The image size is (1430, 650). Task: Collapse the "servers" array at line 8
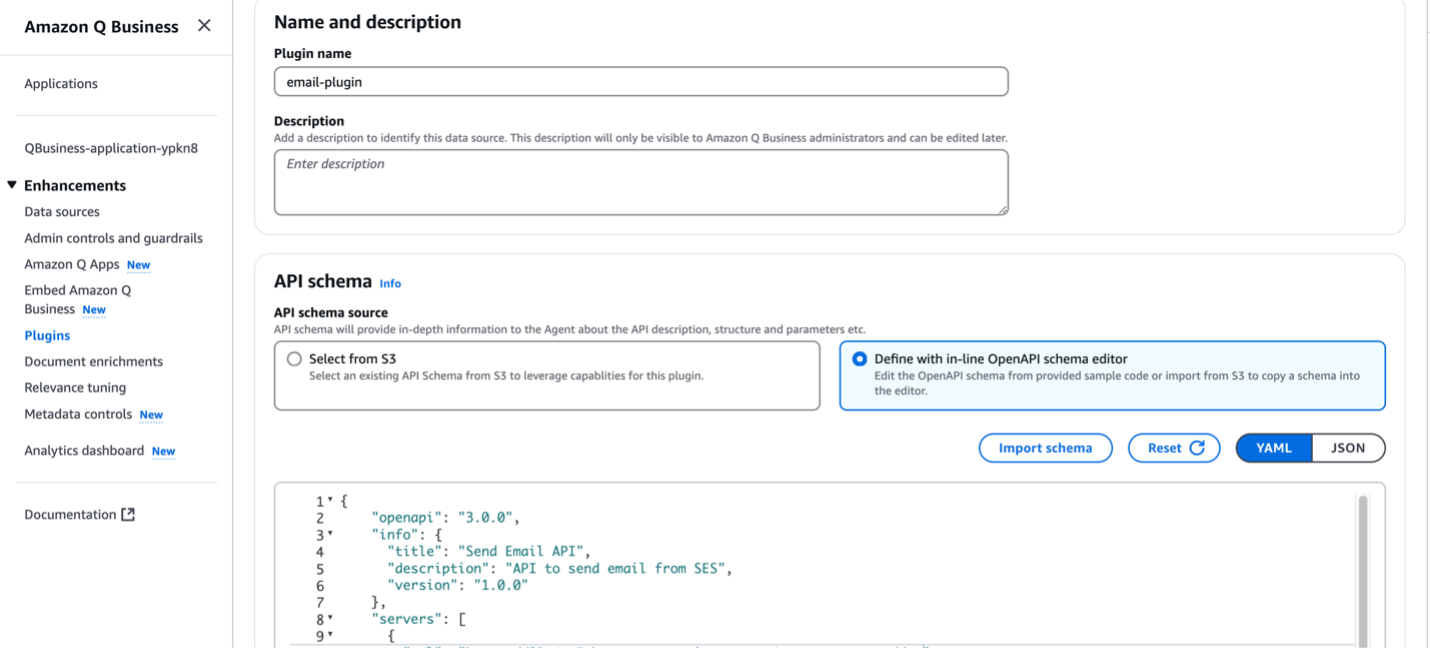[331, 619]
